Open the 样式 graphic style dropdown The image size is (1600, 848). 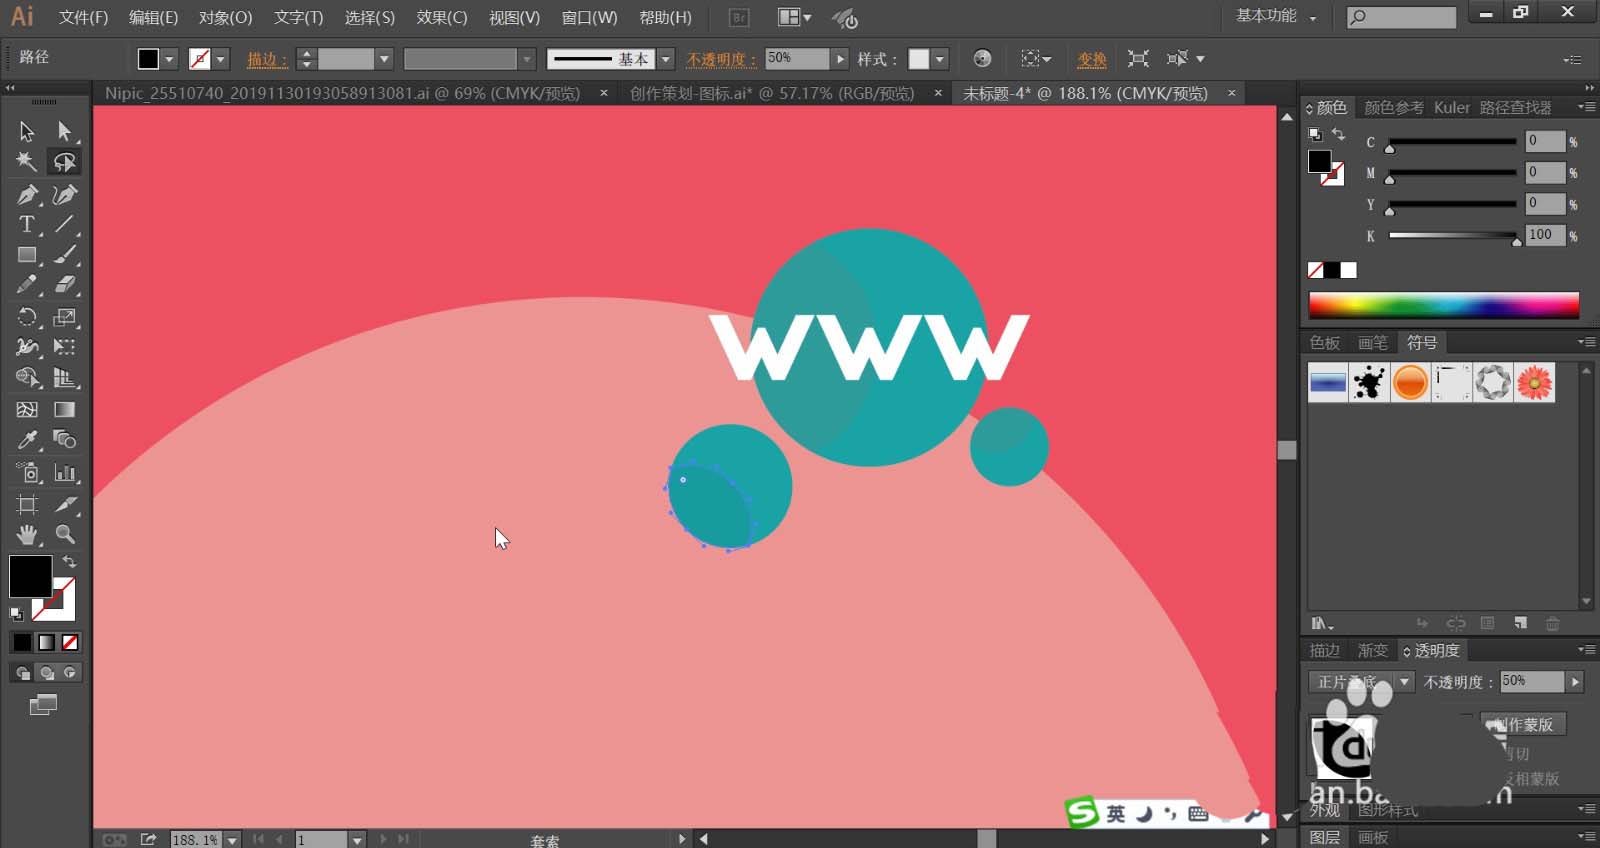click(939, 59)
